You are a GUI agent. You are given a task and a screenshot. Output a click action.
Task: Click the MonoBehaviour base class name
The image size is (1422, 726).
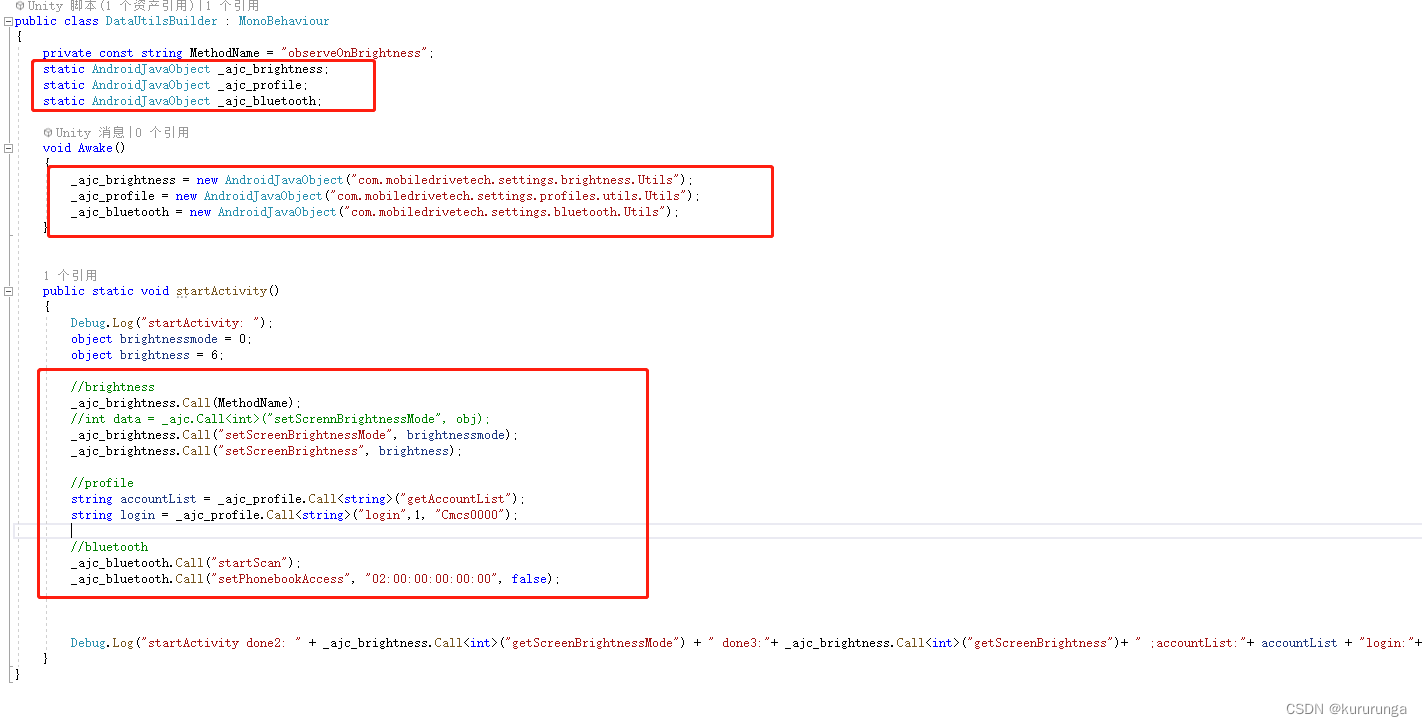tap(284, 21)
